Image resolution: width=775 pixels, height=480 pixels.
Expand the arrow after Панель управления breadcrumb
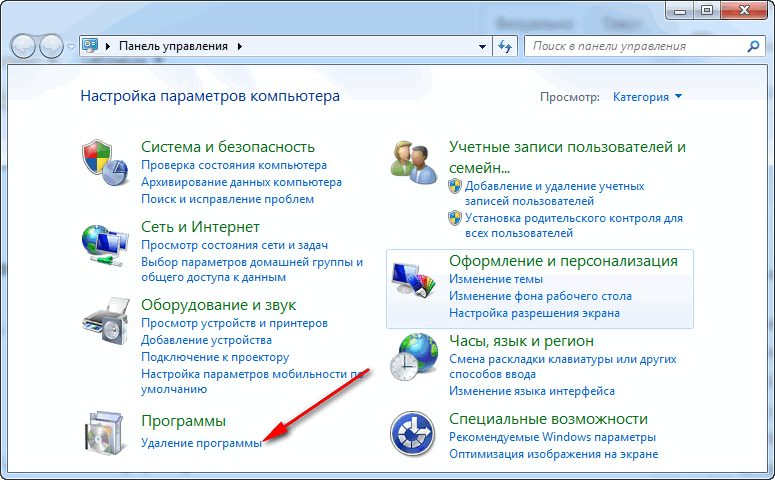(x=240, y=46)
